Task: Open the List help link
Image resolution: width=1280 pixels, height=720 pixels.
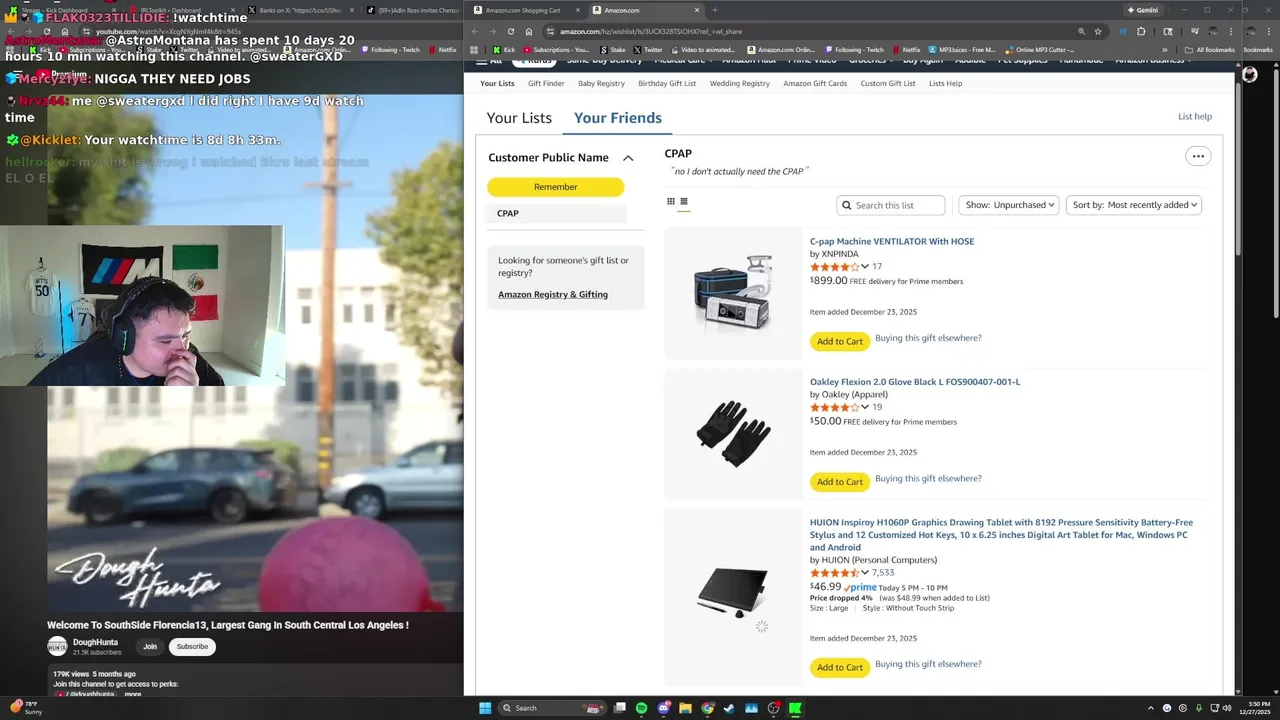Action: pos(1195,116)
